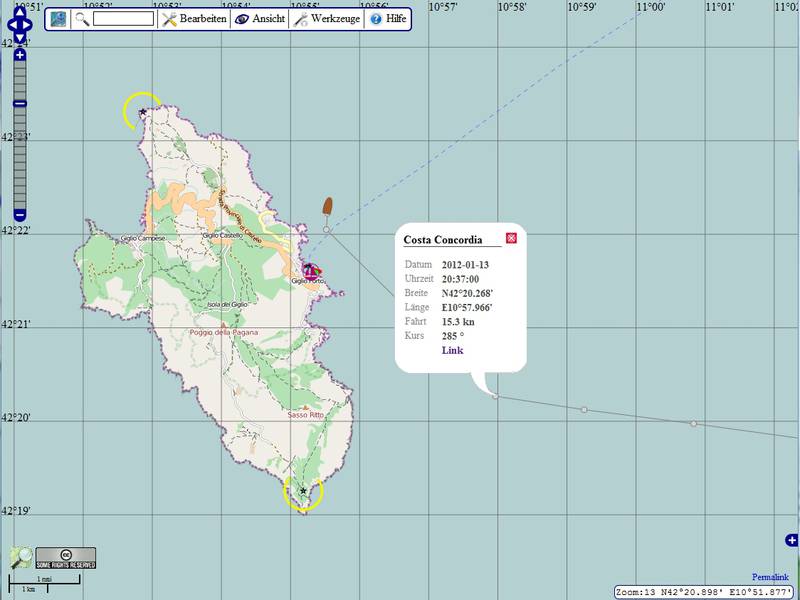Click the track point under the popup tail
800x600 pixels.
coord(495,396)
